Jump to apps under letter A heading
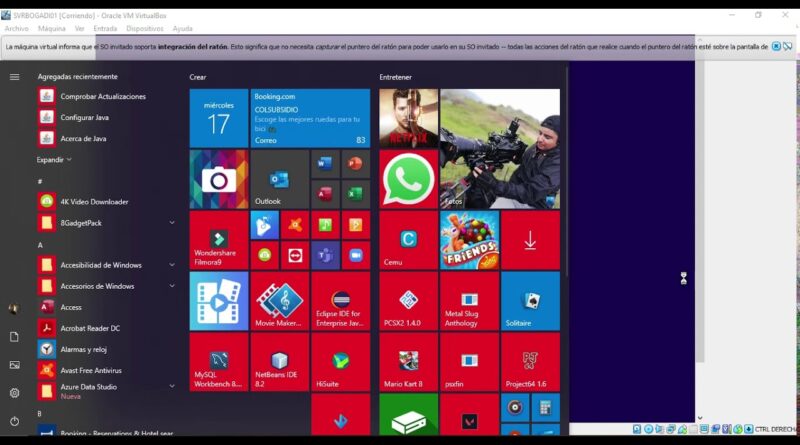 tap(40, 245)
